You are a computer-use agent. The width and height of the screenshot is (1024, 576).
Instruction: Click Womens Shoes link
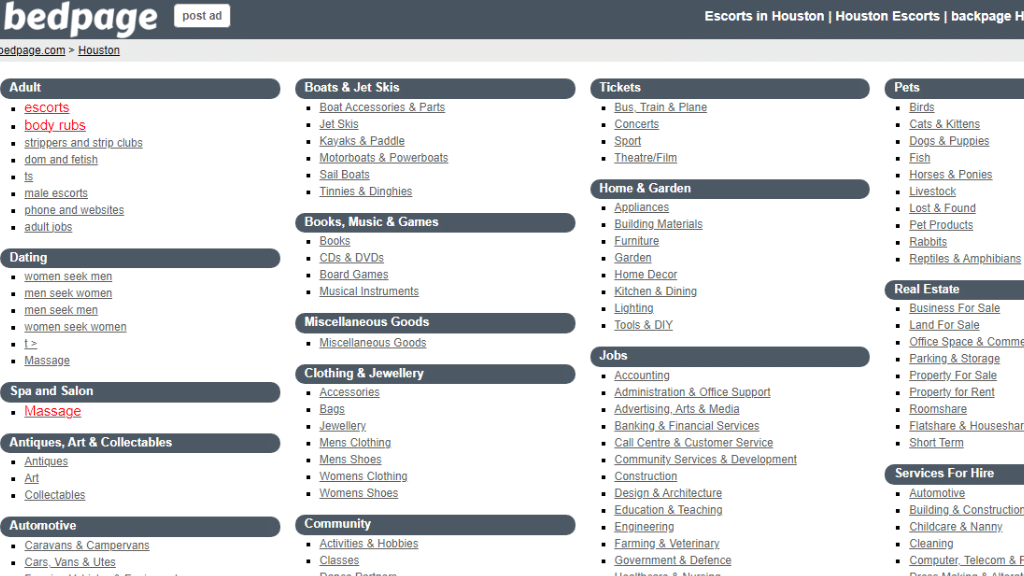click(x=359, y=493)
